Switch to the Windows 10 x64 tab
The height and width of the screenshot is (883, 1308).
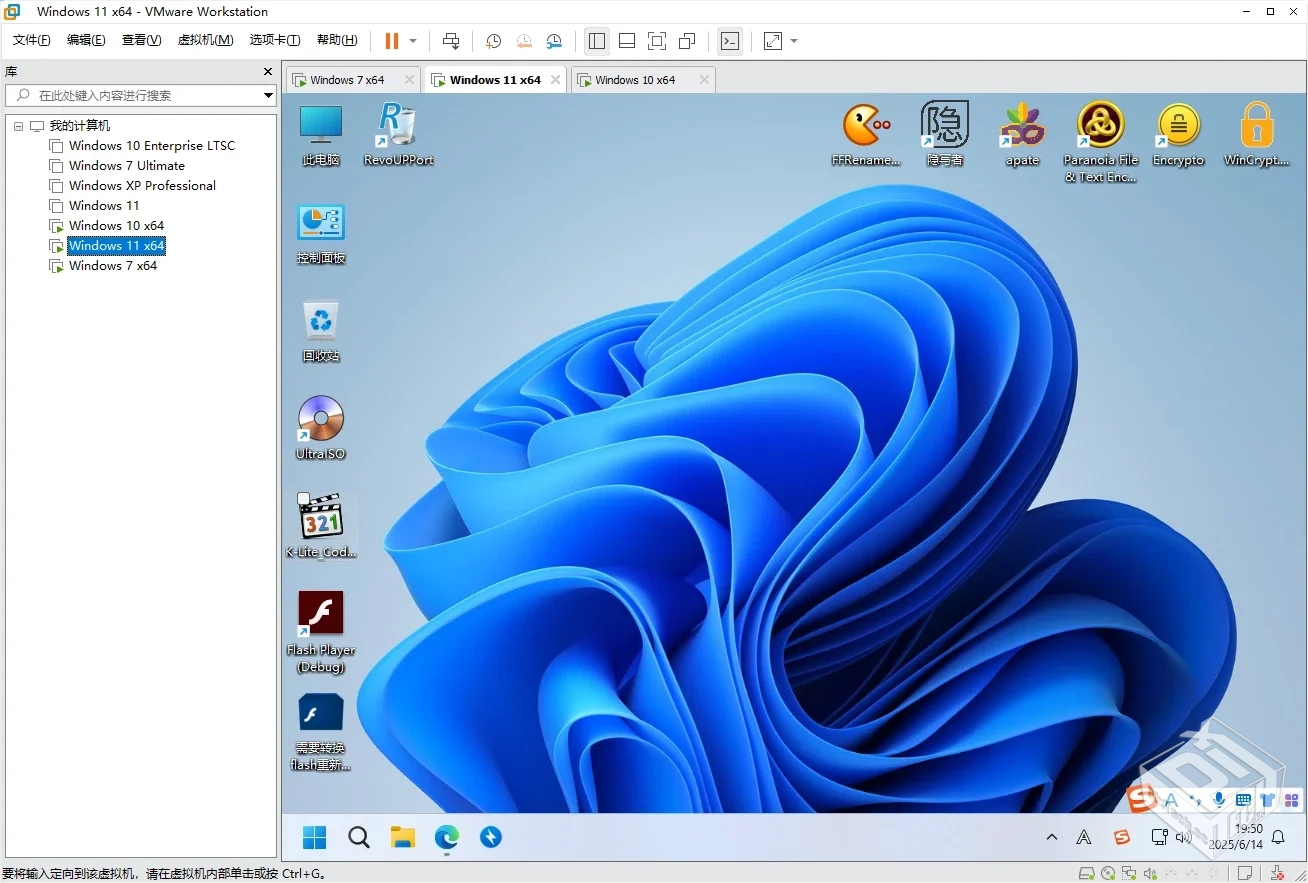coord(635,80)
